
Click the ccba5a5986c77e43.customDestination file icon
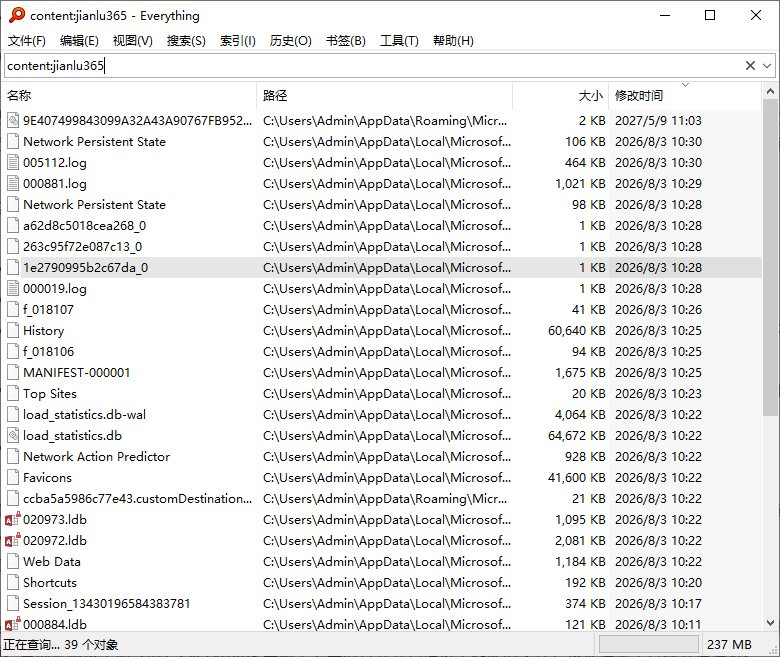click(x=13, y=498)
